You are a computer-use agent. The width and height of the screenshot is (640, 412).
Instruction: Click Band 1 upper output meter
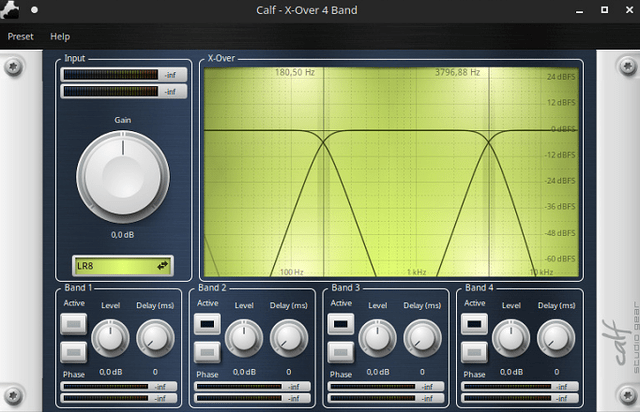119,386
